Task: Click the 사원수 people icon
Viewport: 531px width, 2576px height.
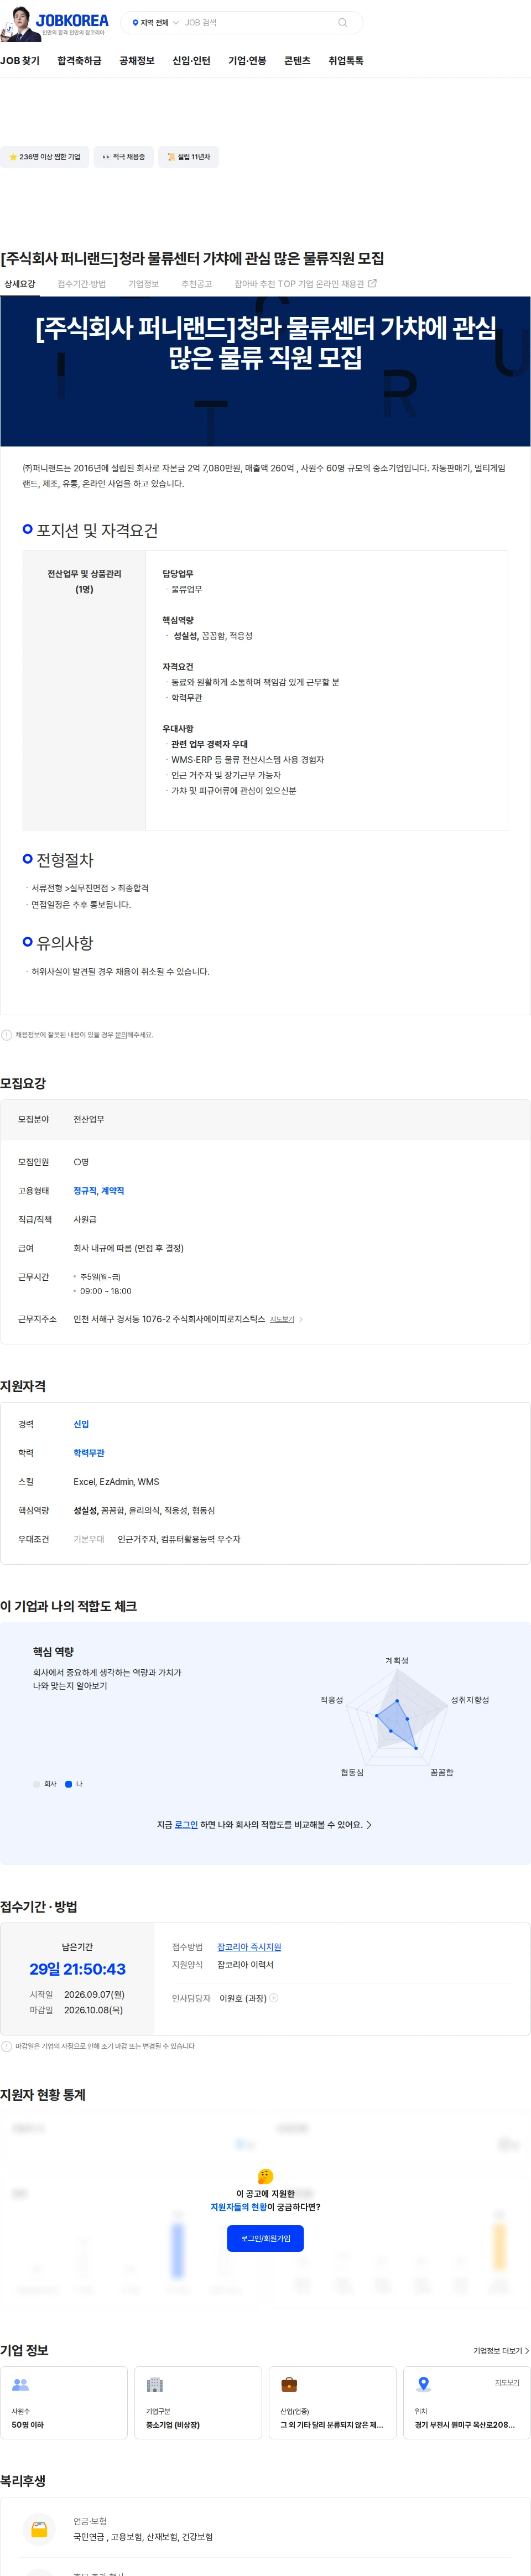Action: click(20, 2385)
